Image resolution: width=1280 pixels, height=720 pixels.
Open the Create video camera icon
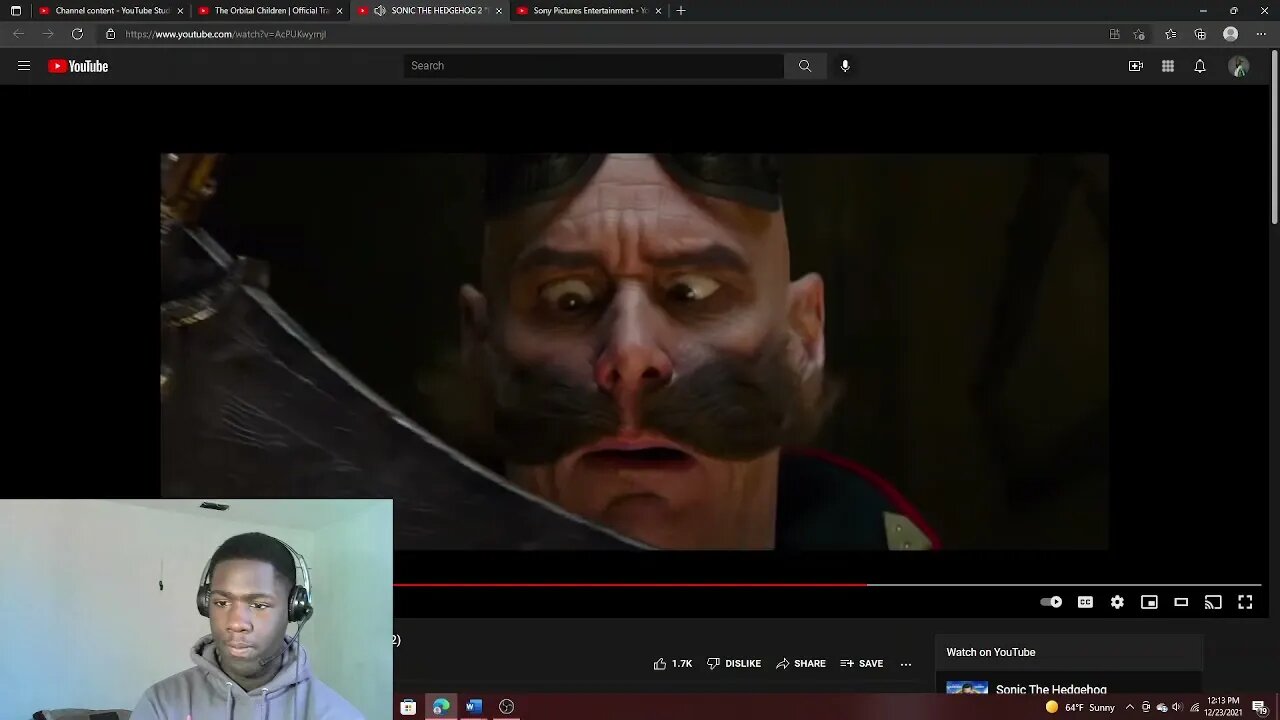pyautogui.click(x=1136, y=66)
